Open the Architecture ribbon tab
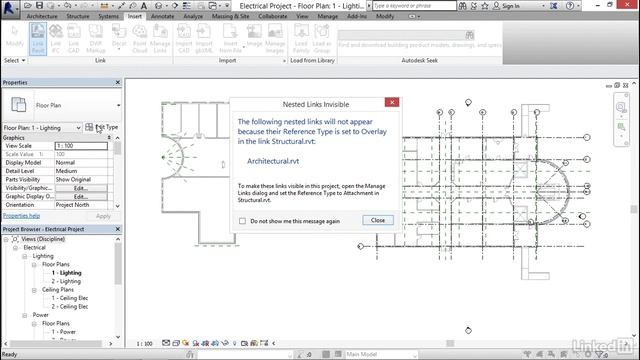This screenshot has width=640, height=360. pyautogui.click(x=42, y=16)
